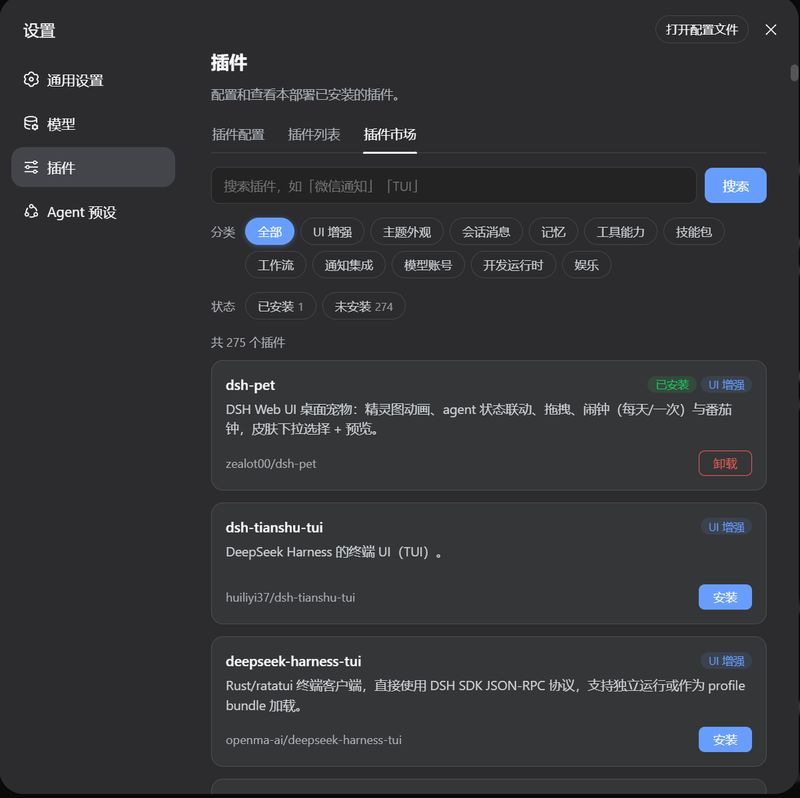Show 未安装 274 plugins only

pos(363,306)
